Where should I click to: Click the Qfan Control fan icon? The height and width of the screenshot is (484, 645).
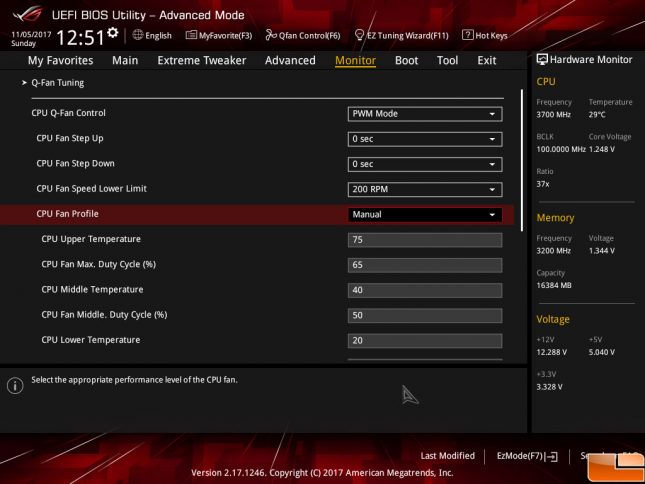click(271, 35)
